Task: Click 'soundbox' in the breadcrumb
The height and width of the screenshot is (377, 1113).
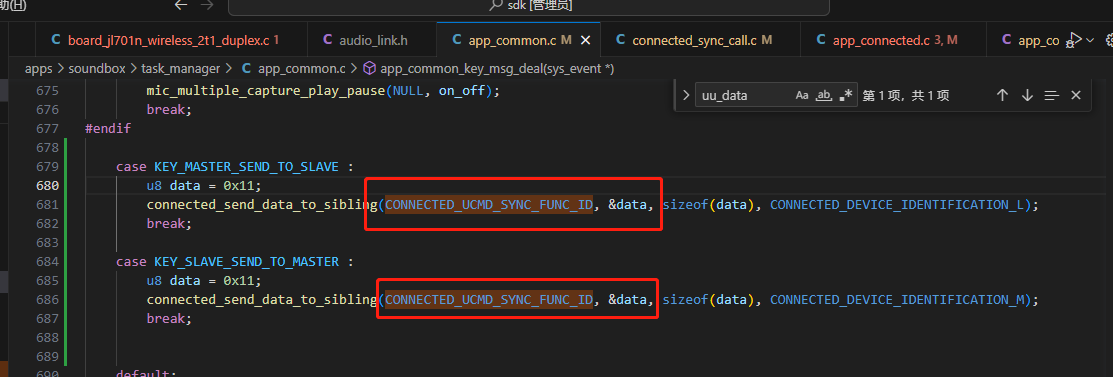Action: click(97, 69)
